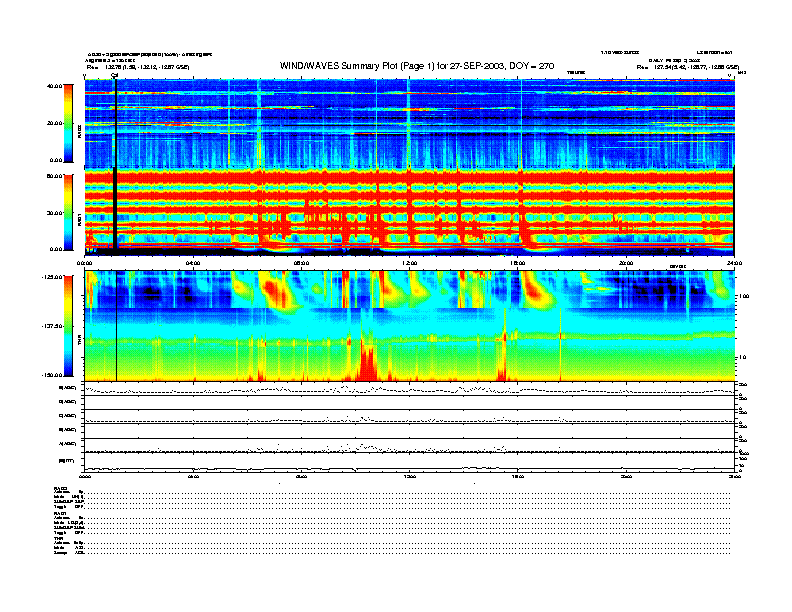
Task: Click the topmost line-plot strip below TNR
Action: [409, 388]
